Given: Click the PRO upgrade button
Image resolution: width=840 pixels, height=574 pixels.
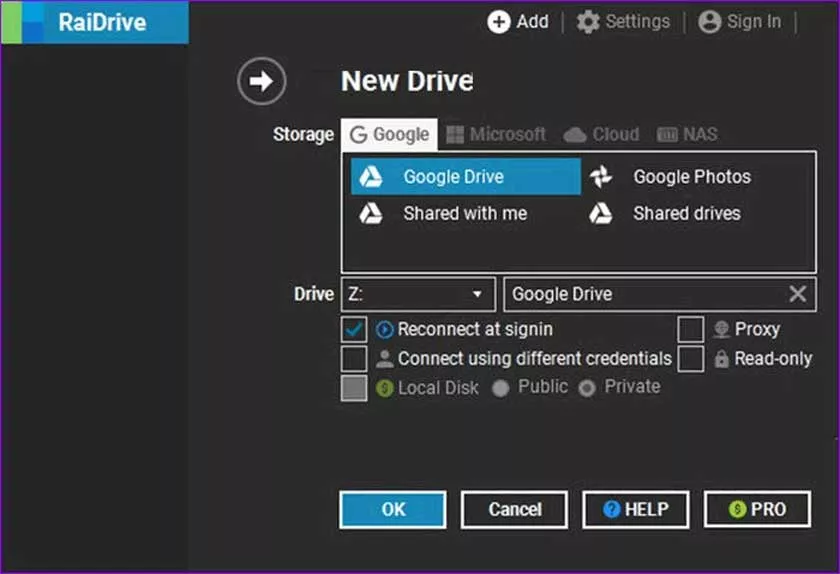Looking at the screenshot, I should pos(758,510).
